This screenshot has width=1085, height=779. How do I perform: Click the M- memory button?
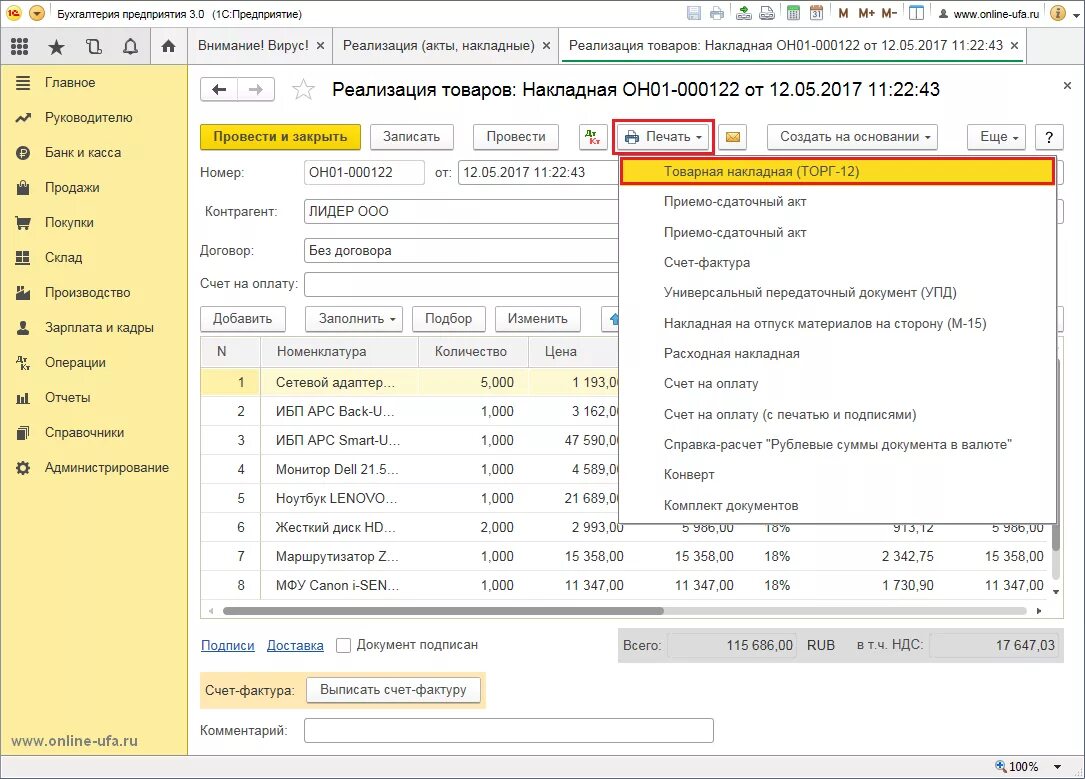(889, 13)
